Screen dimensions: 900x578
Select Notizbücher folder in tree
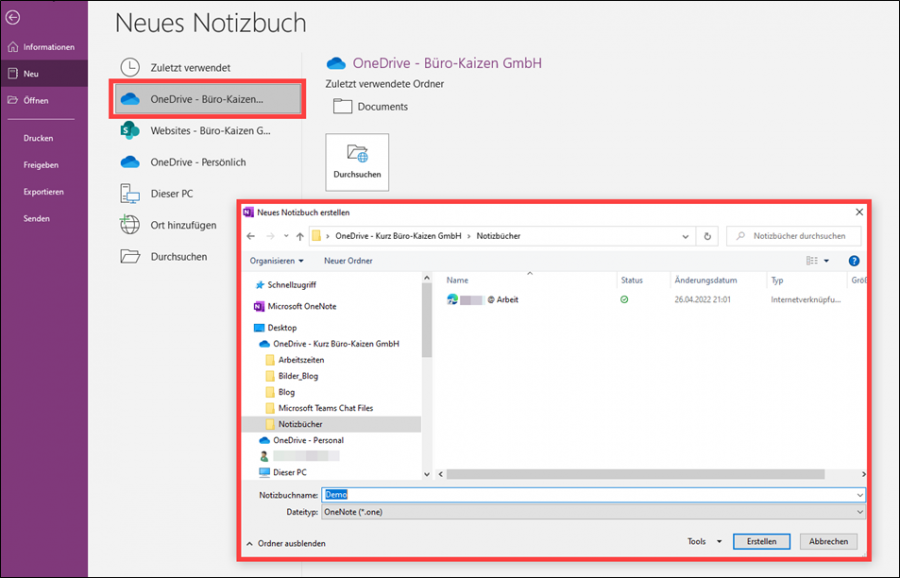pyautogui.click(x=332, y=424)
